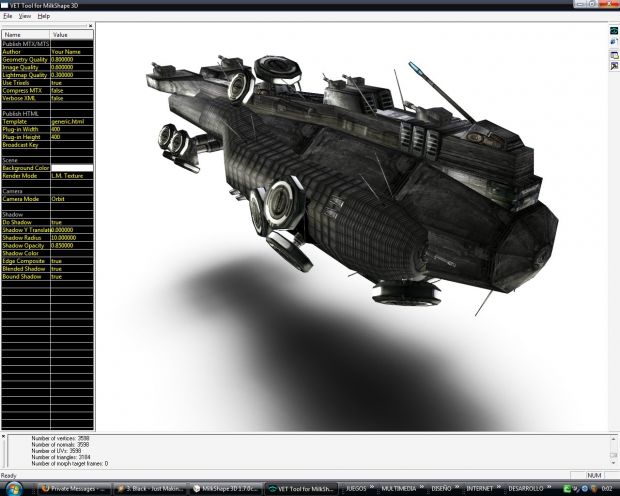The height and width of the screenshot is (496, 620).
Task: Edit Shadow Y Translate value 0.000000
Action: [x=72, y=230]
